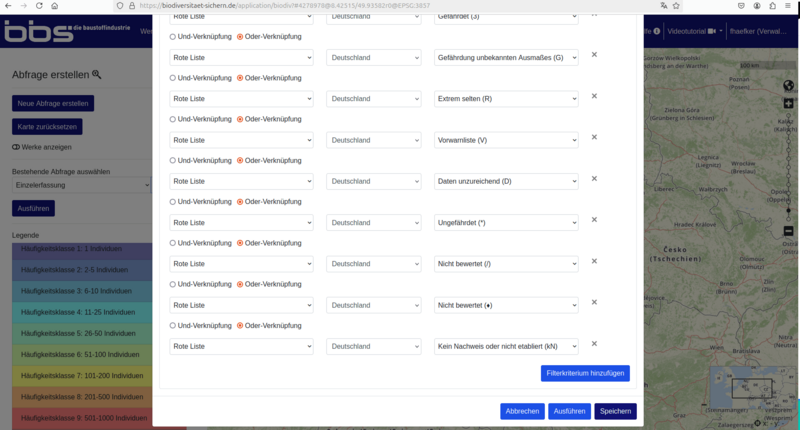The height and width of the screenshot is (430, 800).
Task: Click 'Filterkriterium hinzufügen' button
Action: click(585, 373)
